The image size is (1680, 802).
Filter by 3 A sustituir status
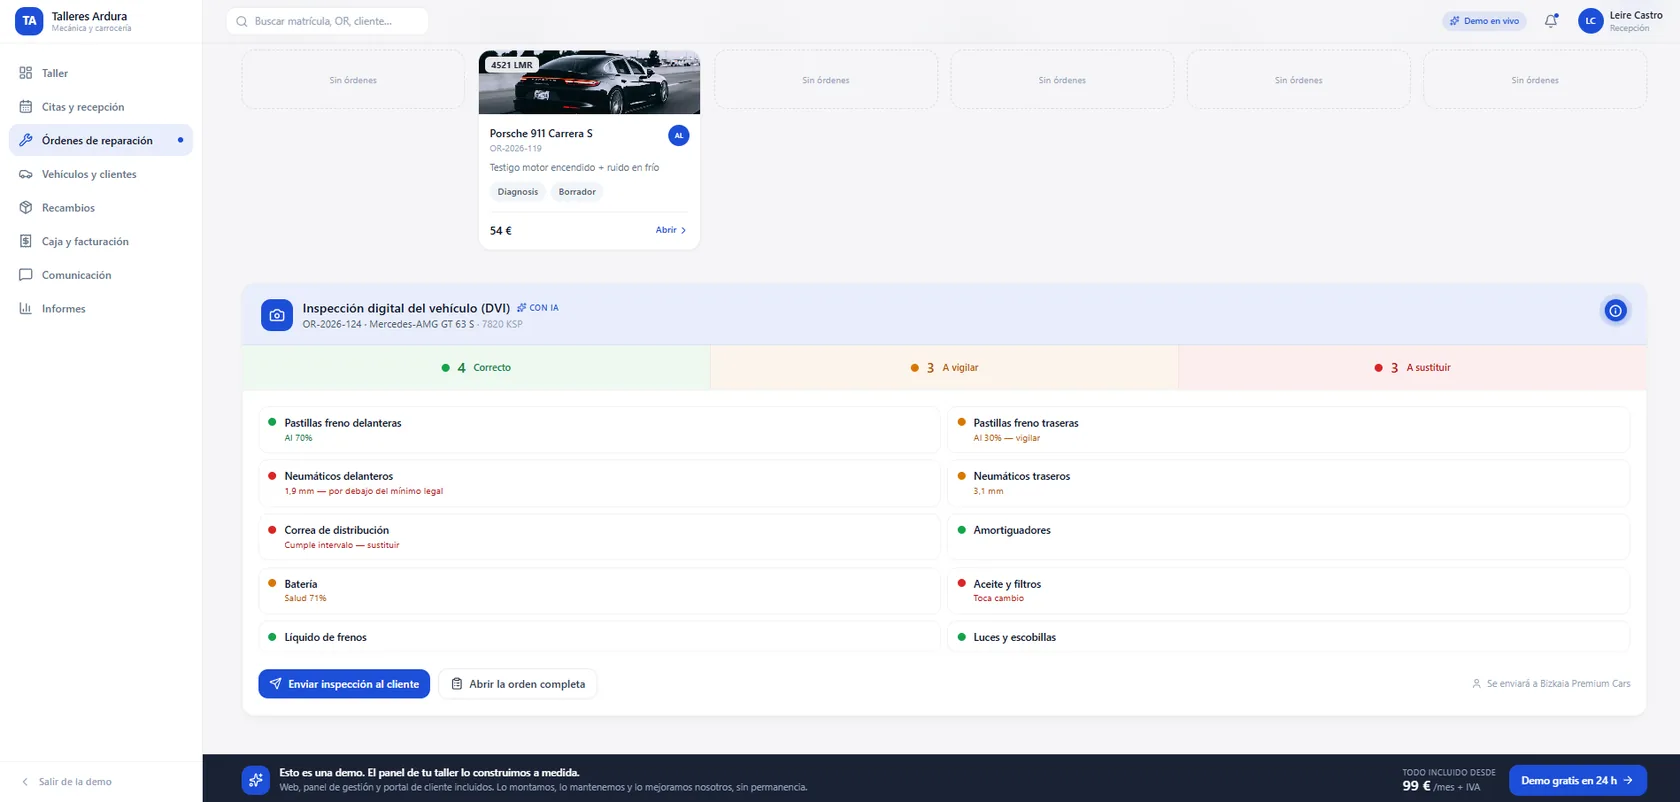1412,368
